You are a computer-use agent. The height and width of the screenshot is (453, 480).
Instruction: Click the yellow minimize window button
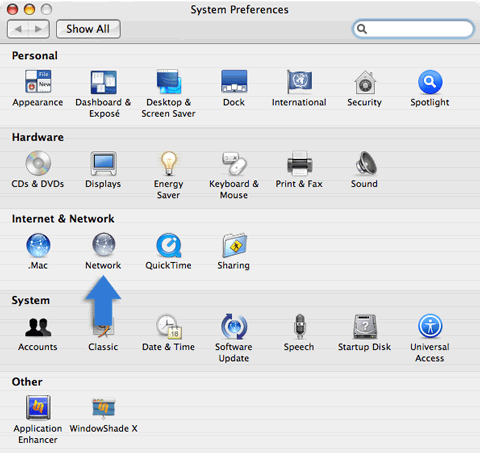pos(29,9)
